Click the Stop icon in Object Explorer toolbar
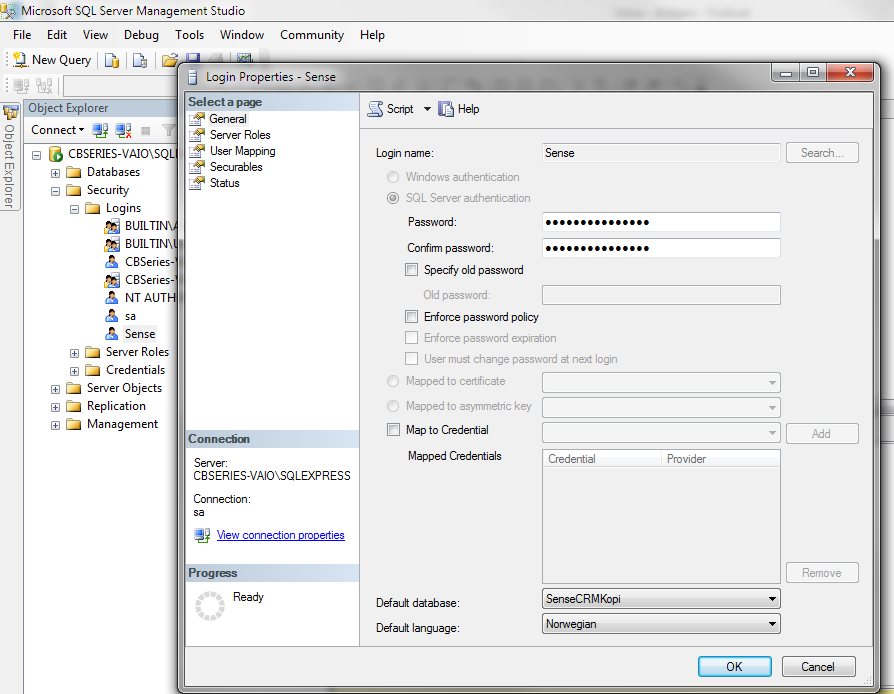This screenshot has height=694, width=894. click(x=146, y=131)
